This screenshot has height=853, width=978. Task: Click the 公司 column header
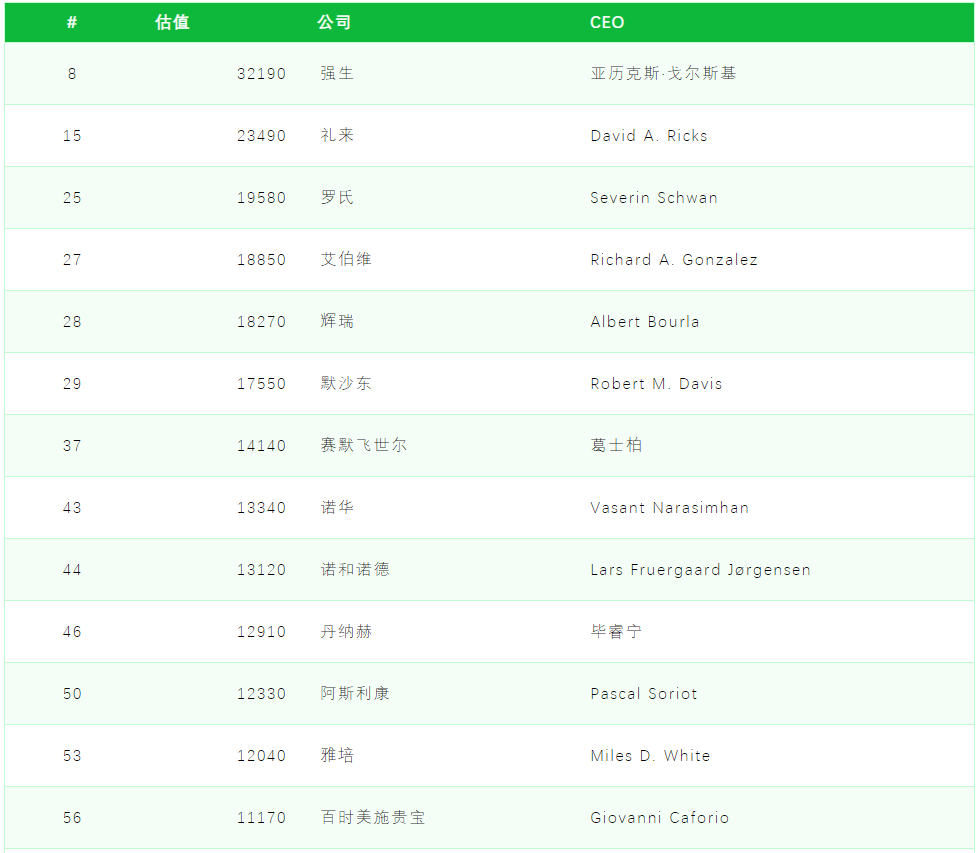tap(334, 22)
